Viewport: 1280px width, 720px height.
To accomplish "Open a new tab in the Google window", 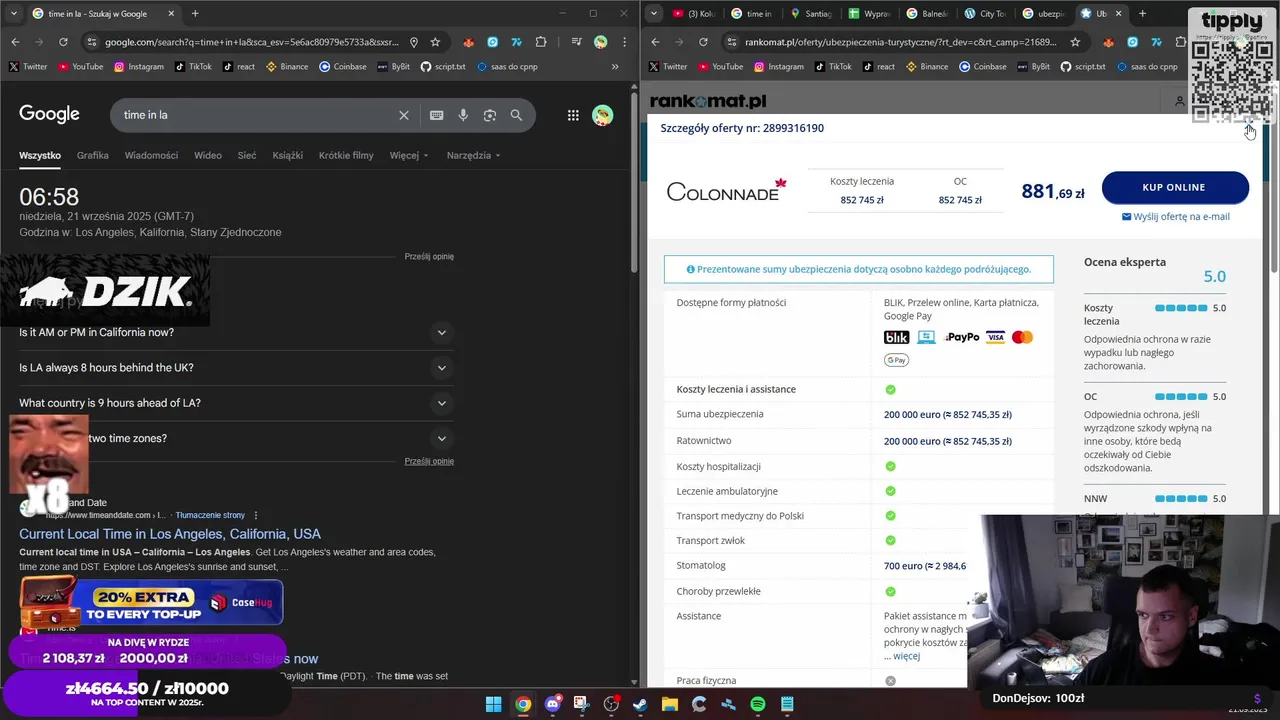I will (x=195, y=13).
